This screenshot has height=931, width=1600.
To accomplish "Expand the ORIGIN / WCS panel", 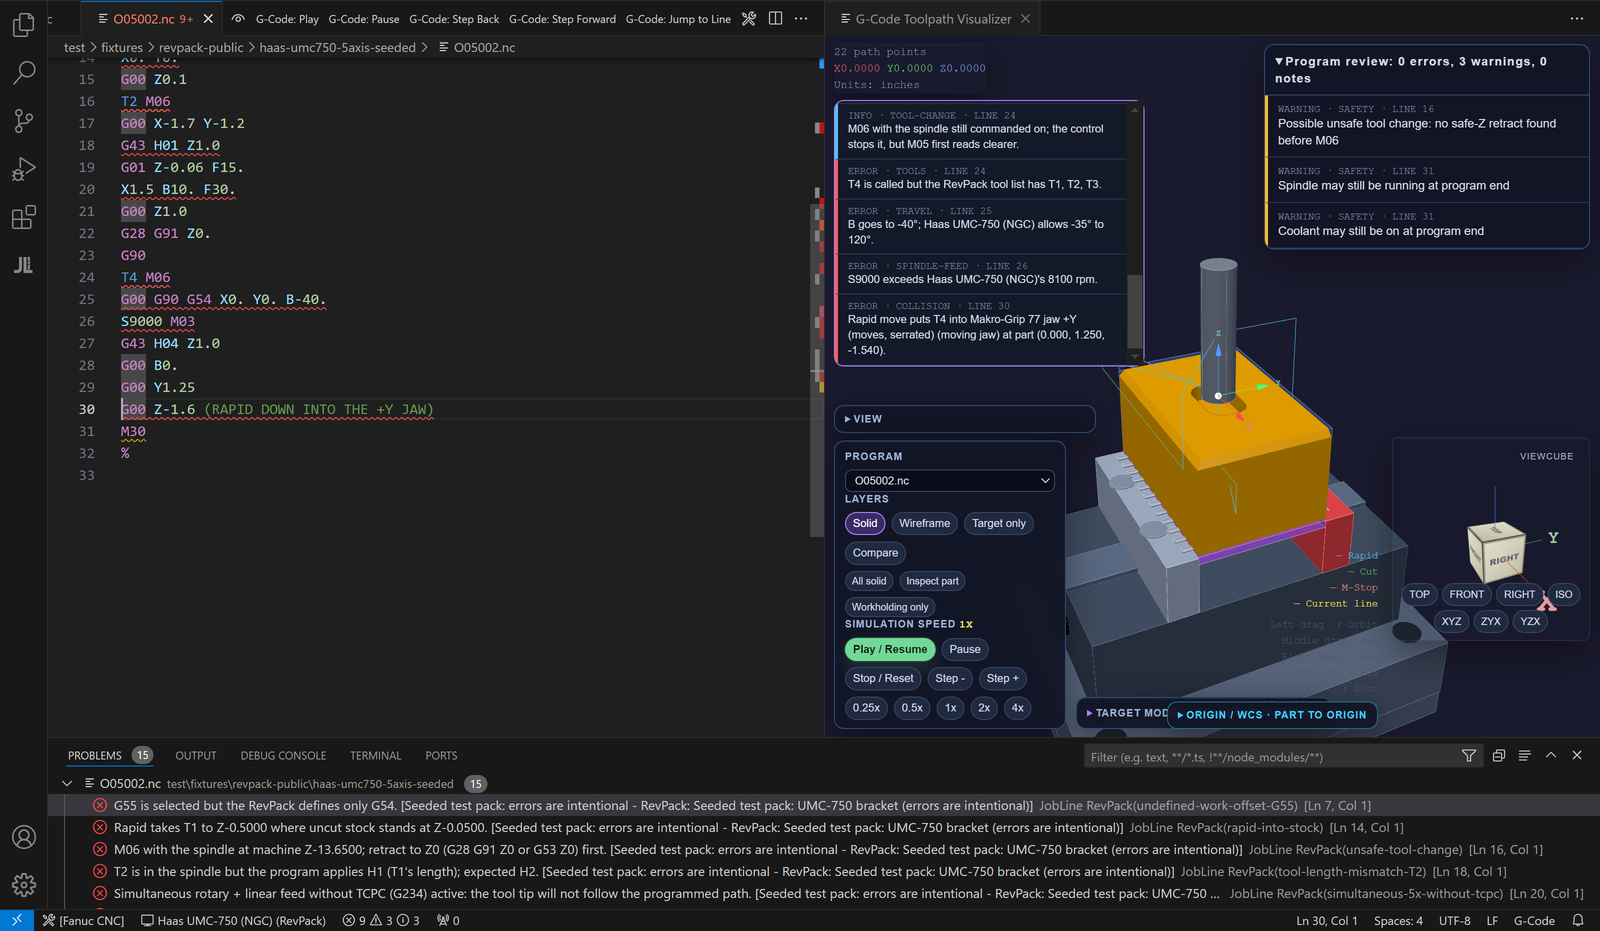I will pyautogui.click(x=1272, y=715).
